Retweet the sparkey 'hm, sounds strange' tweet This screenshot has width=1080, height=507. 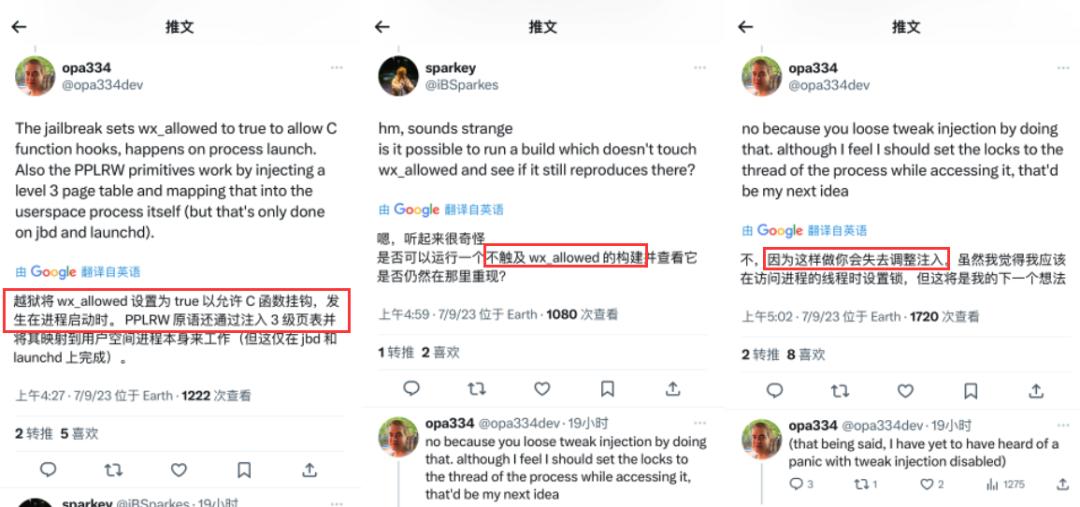coord(477,389)
